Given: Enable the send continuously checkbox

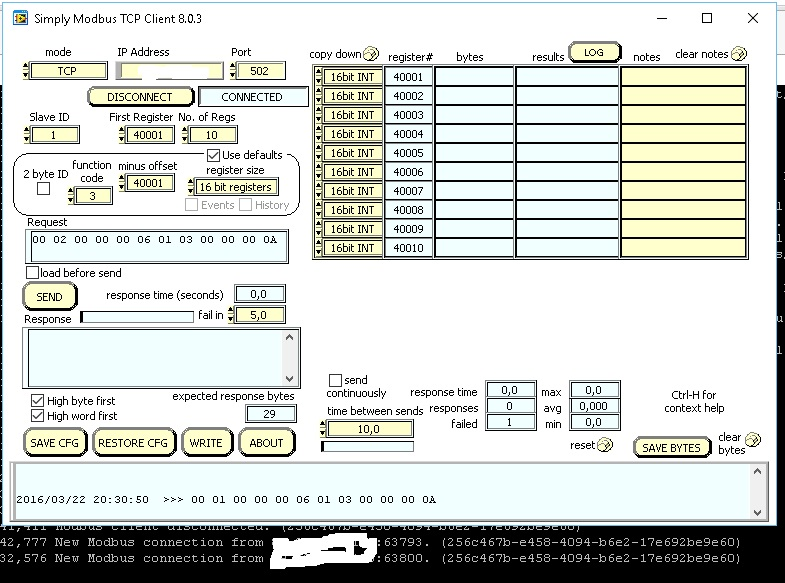Looking at the screenshot, I should (336, 380).
